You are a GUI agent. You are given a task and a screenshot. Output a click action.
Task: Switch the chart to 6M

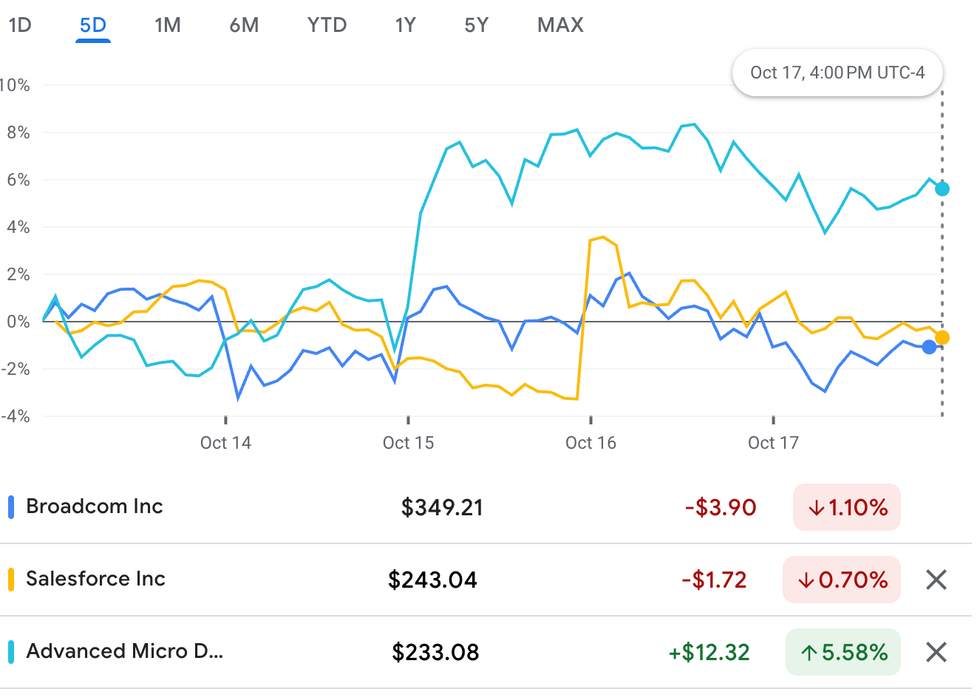[x=244, y=25]
